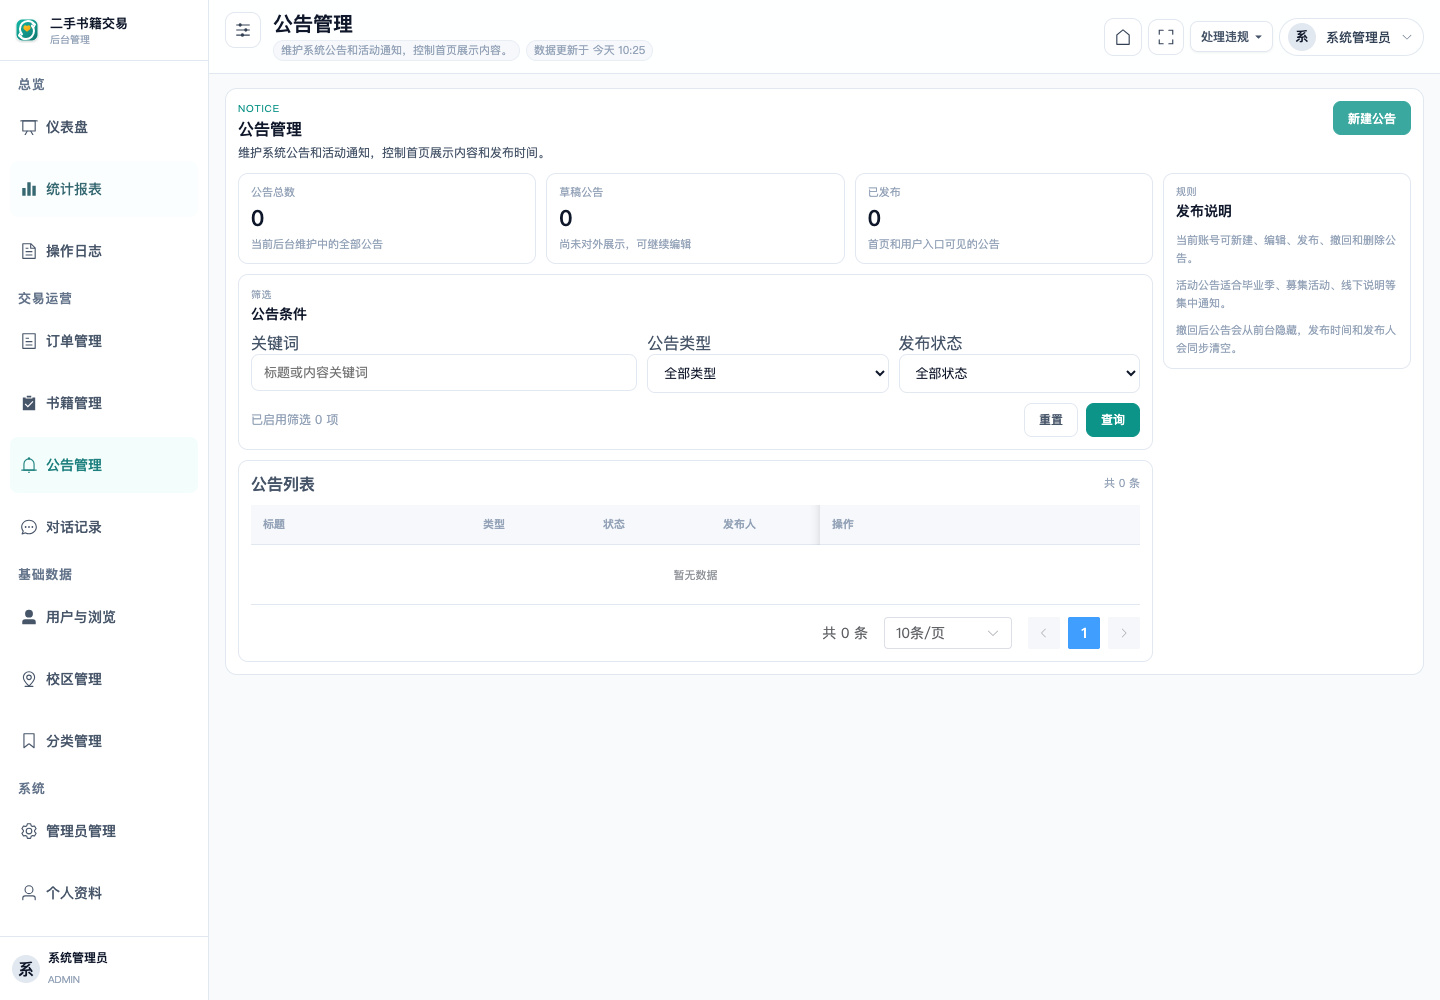Navigate to 用户与浏览 menu item
Screen dimensions: 1440x1000
(104, 617)
